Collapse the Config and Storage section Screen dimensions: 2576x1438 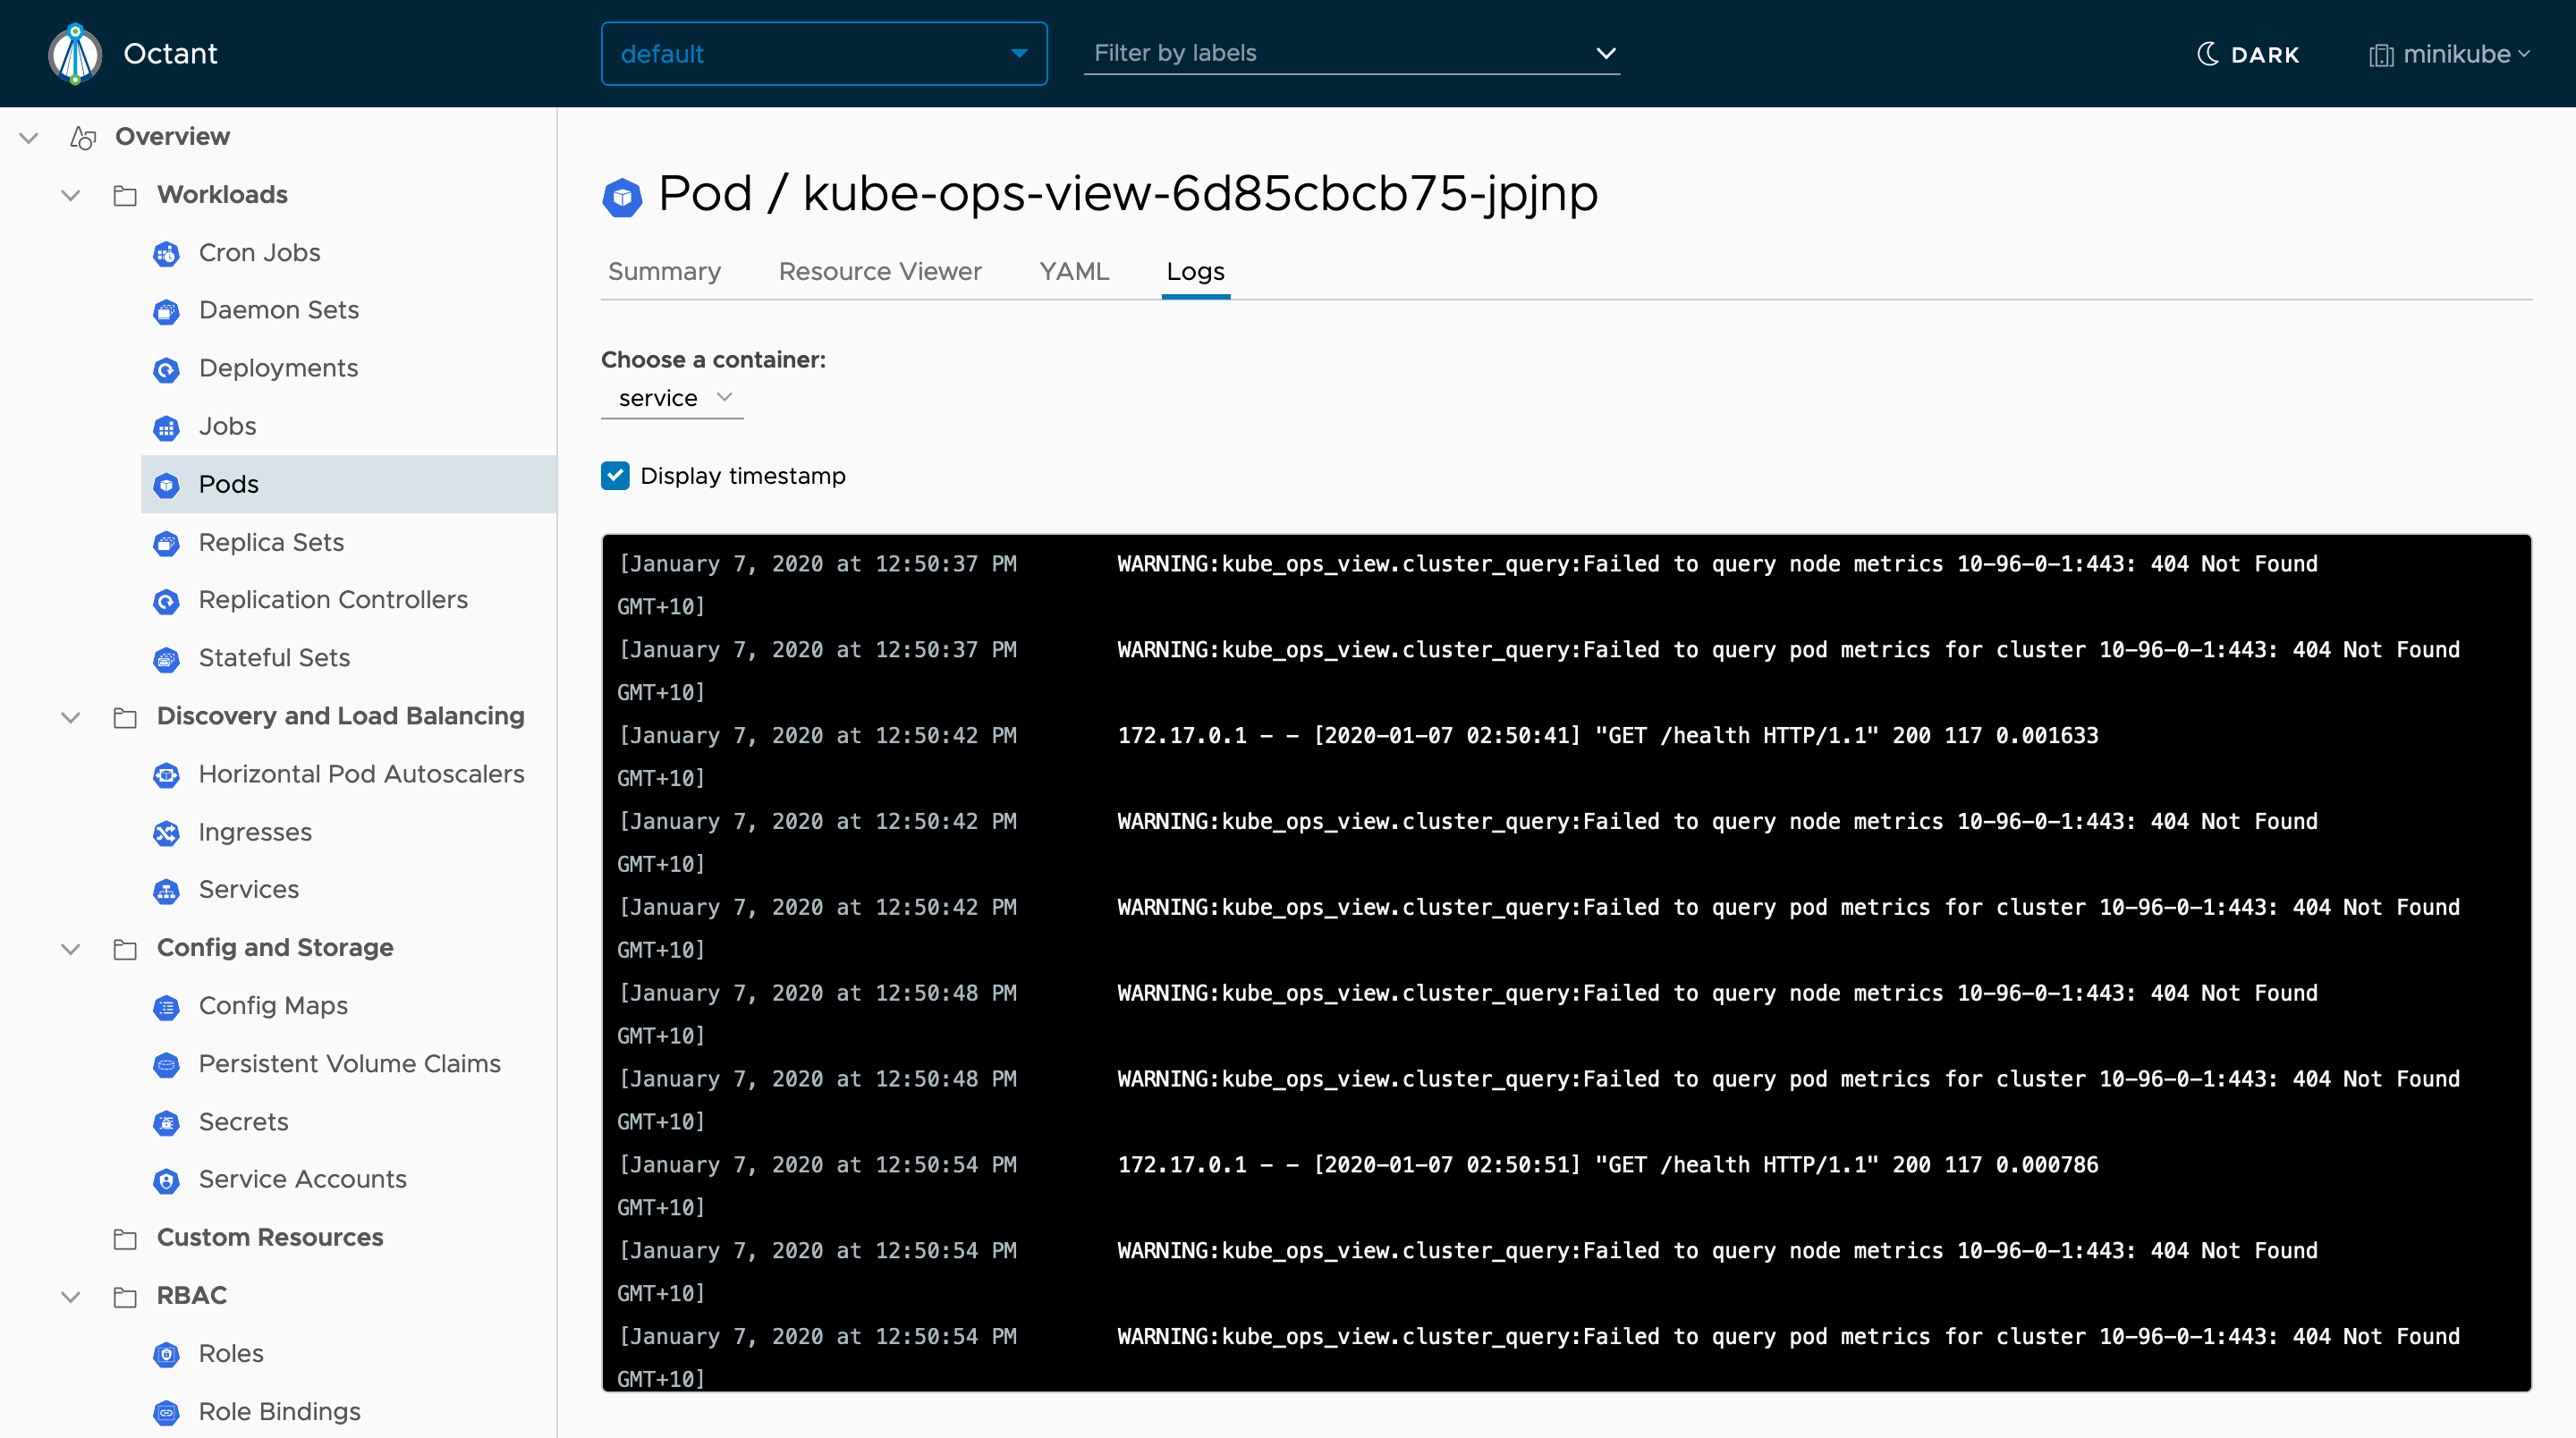click(x=70, y=948)
